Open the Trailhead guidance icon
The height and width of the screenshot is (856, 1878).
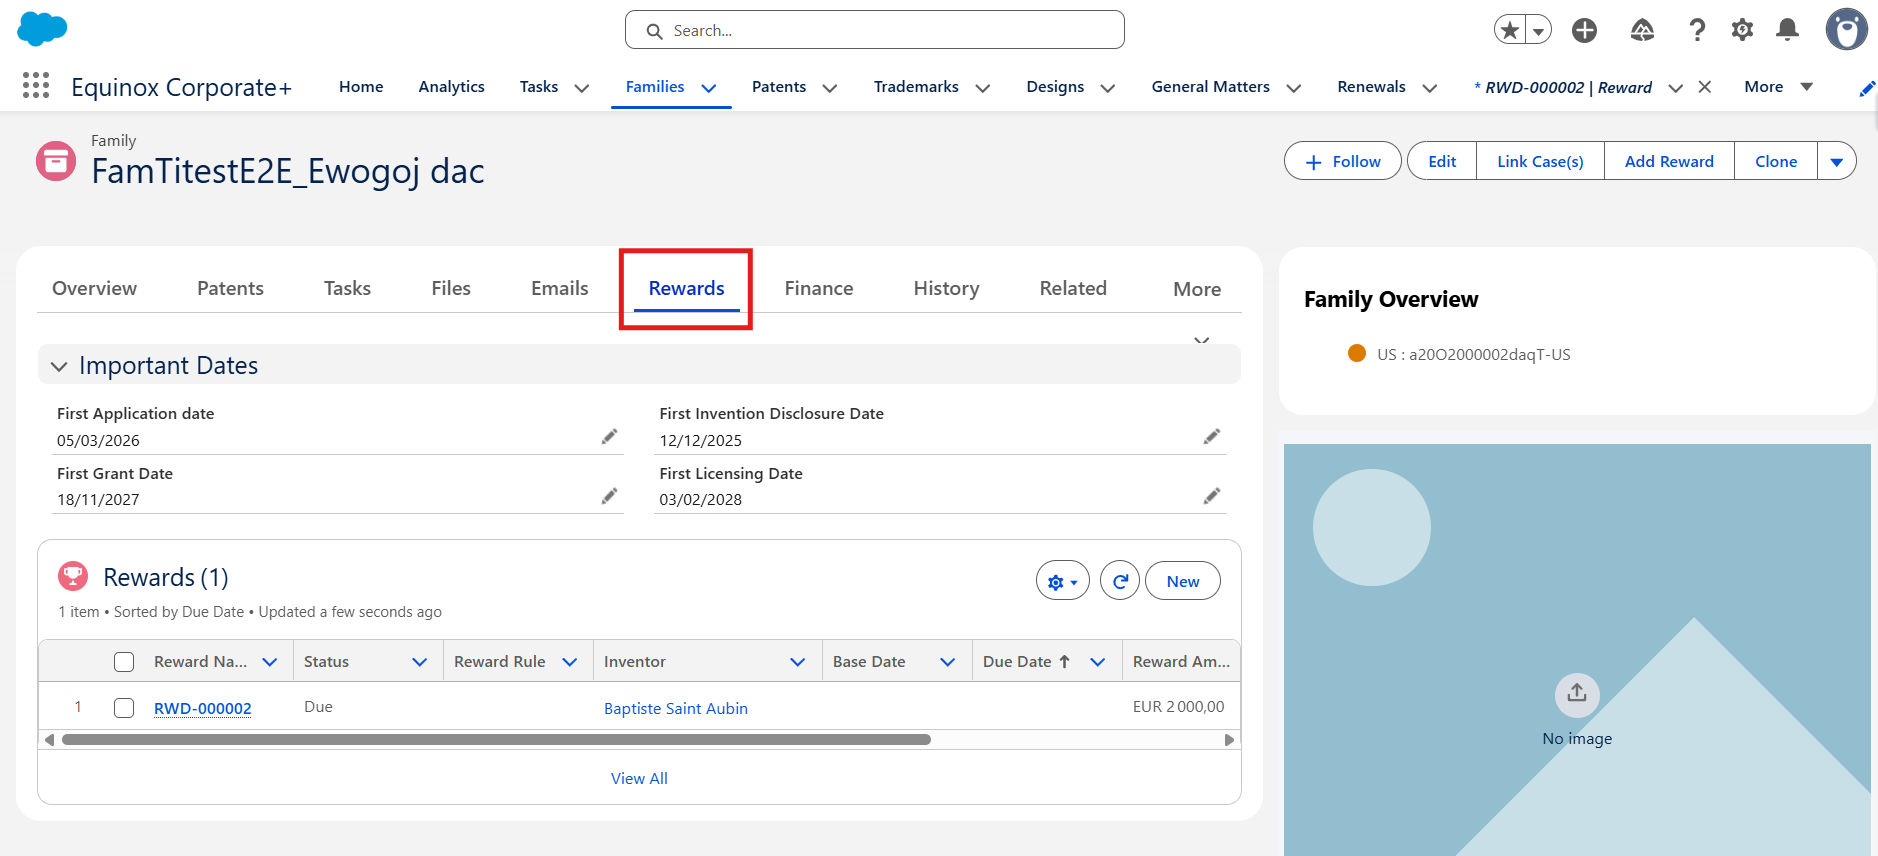coord(1642,30)
